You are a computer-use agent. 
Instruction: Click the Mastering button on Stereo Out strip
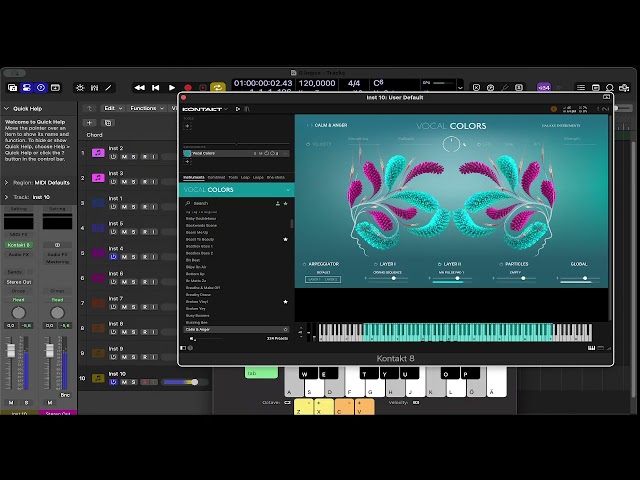pyautogui.click(x=57, y=262)
